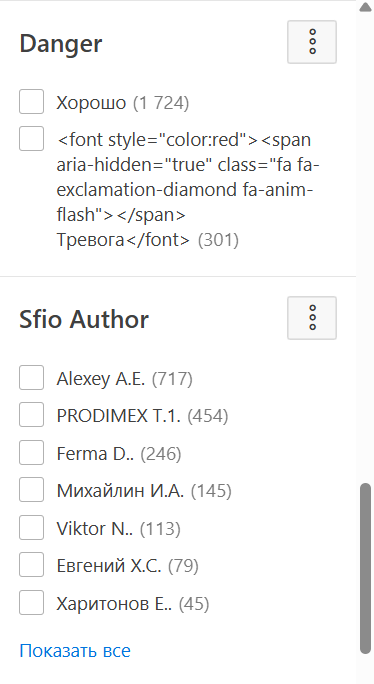Click the Danger section heading
This screenshot has width=374, height=684.
pyautogui.click(x=61, y=43)
